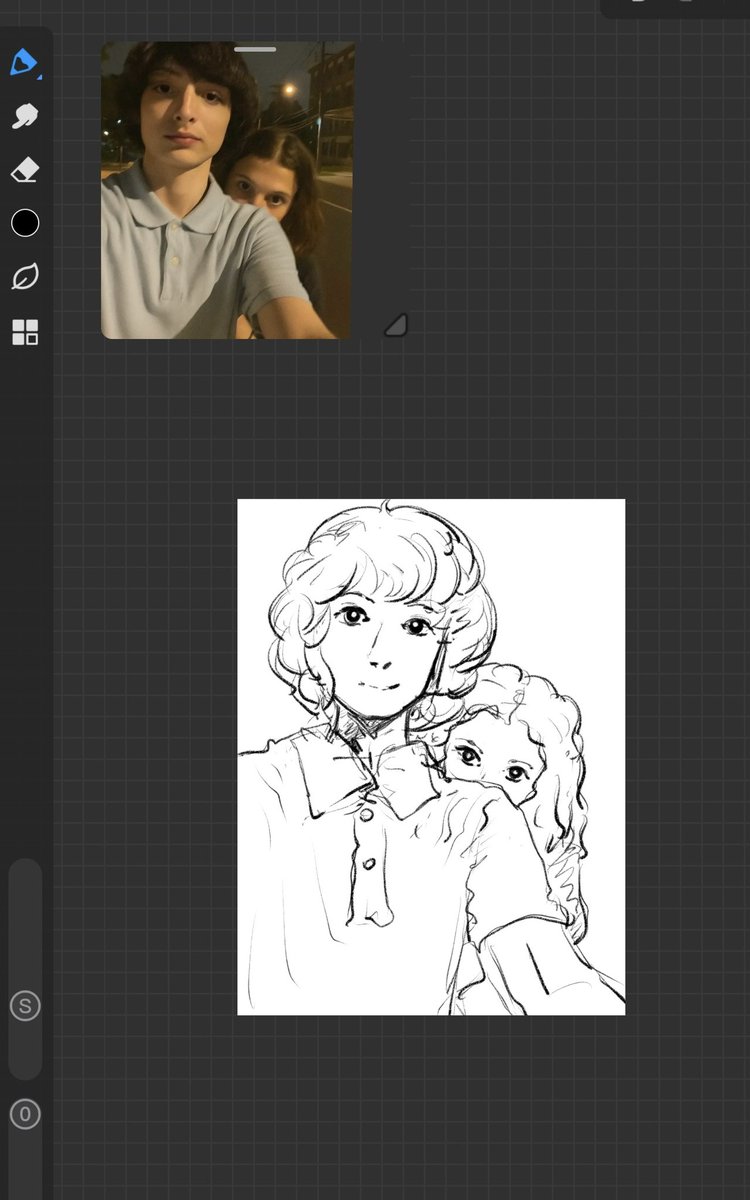750x1200 pixels.
Task: Grab the white handle bar atop reference photo
Action: (256, 48)
